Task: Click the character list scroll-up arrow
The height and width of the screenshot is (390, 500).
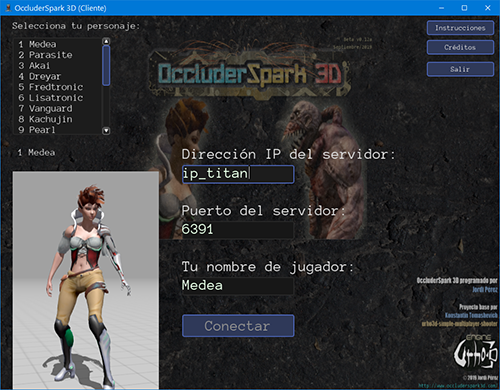Action: 106,41
